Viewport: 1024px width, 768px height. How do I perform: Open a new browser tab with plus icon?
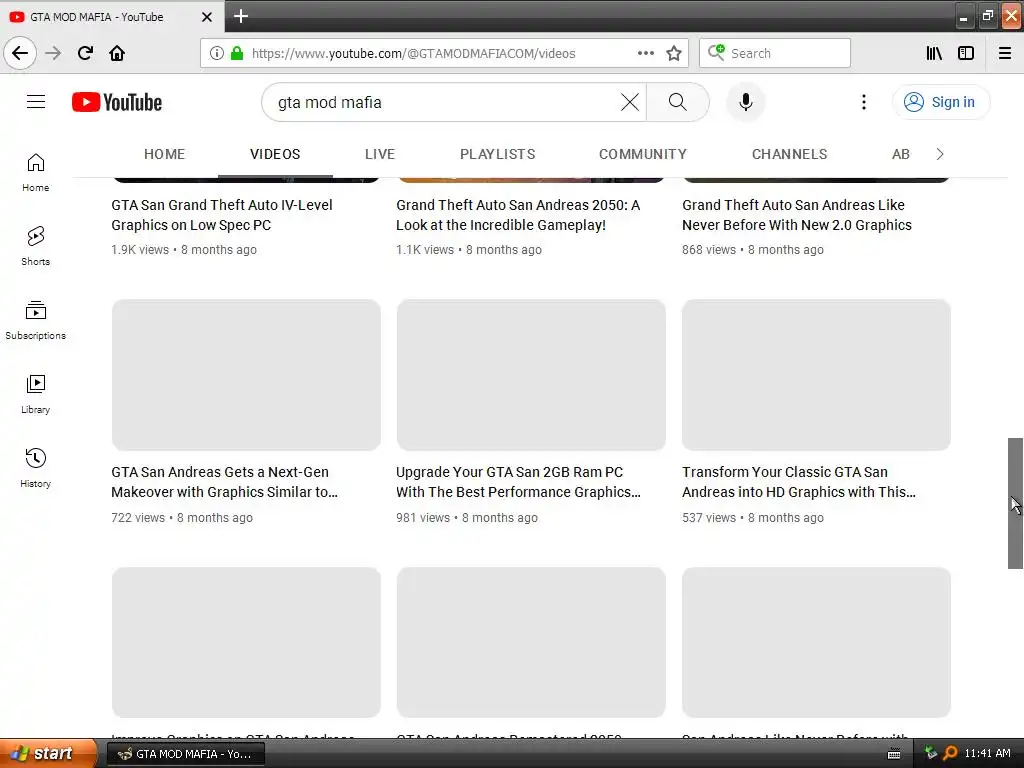click(x=241, y=16)
